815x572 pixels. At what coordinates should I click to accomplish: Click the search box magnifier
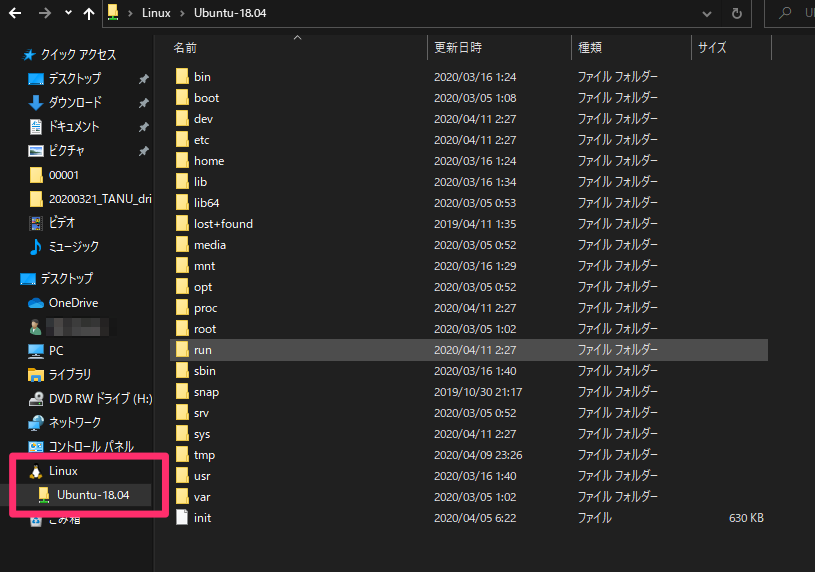[785, 13]
